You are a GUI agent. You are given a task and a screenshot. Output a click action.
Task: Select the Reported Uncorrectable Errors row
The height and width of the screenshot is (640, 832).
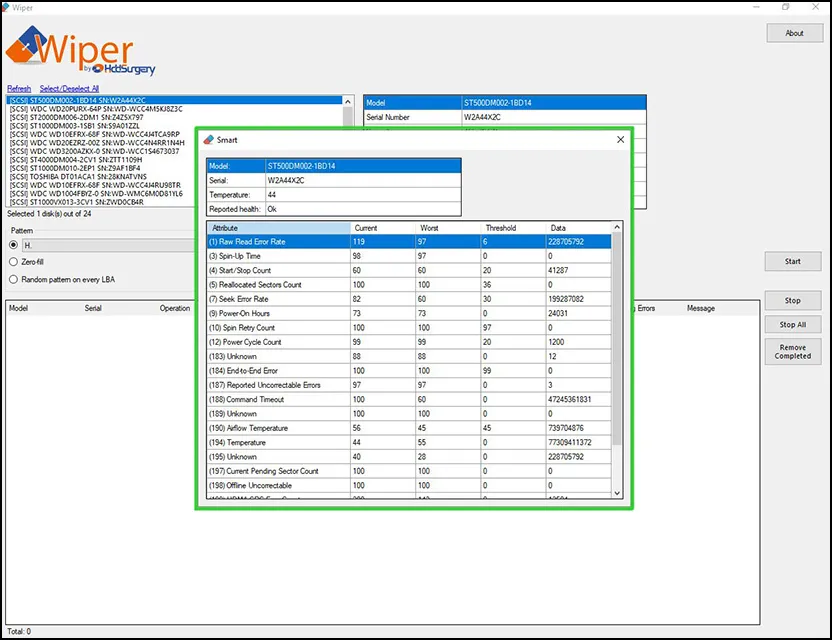(x=409, y=385)
